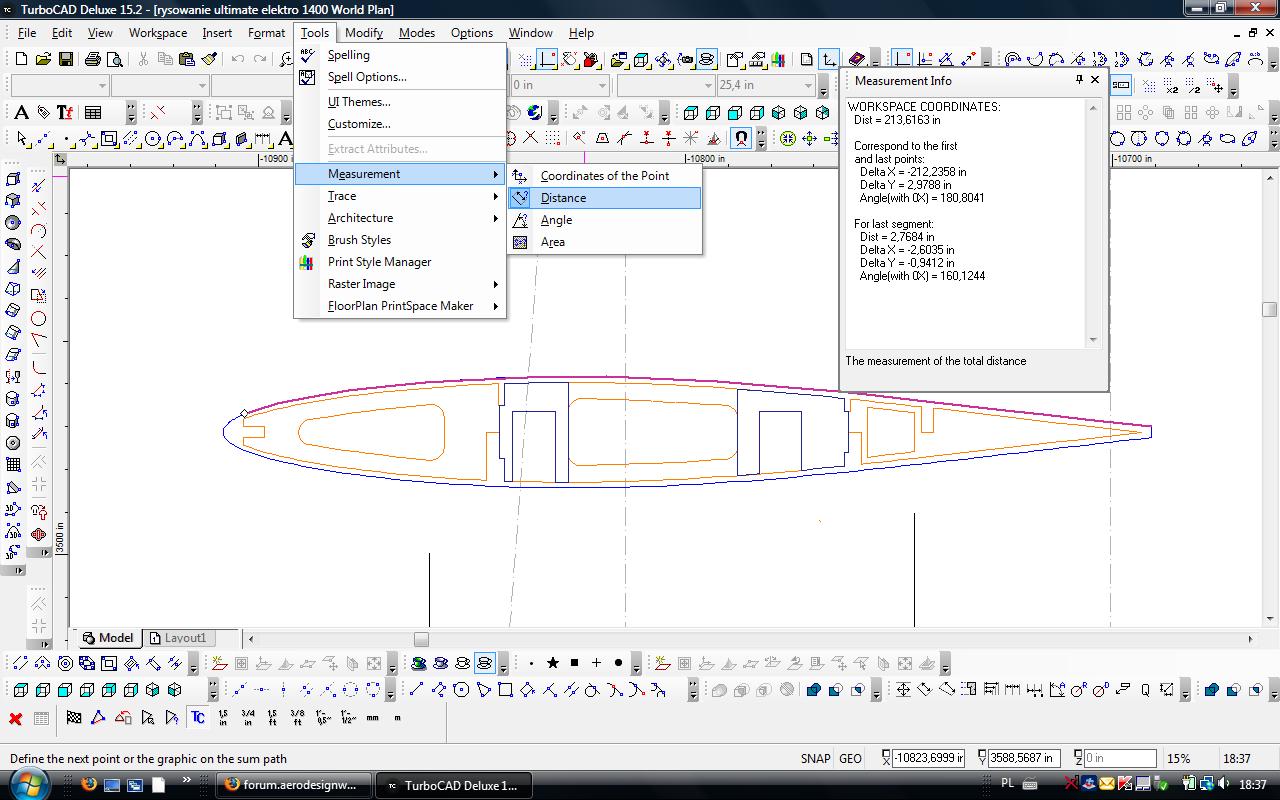Toggle GEO mode in status bar
The image size is (1280, 800).
pyautogui.click(x=850, y=758)
